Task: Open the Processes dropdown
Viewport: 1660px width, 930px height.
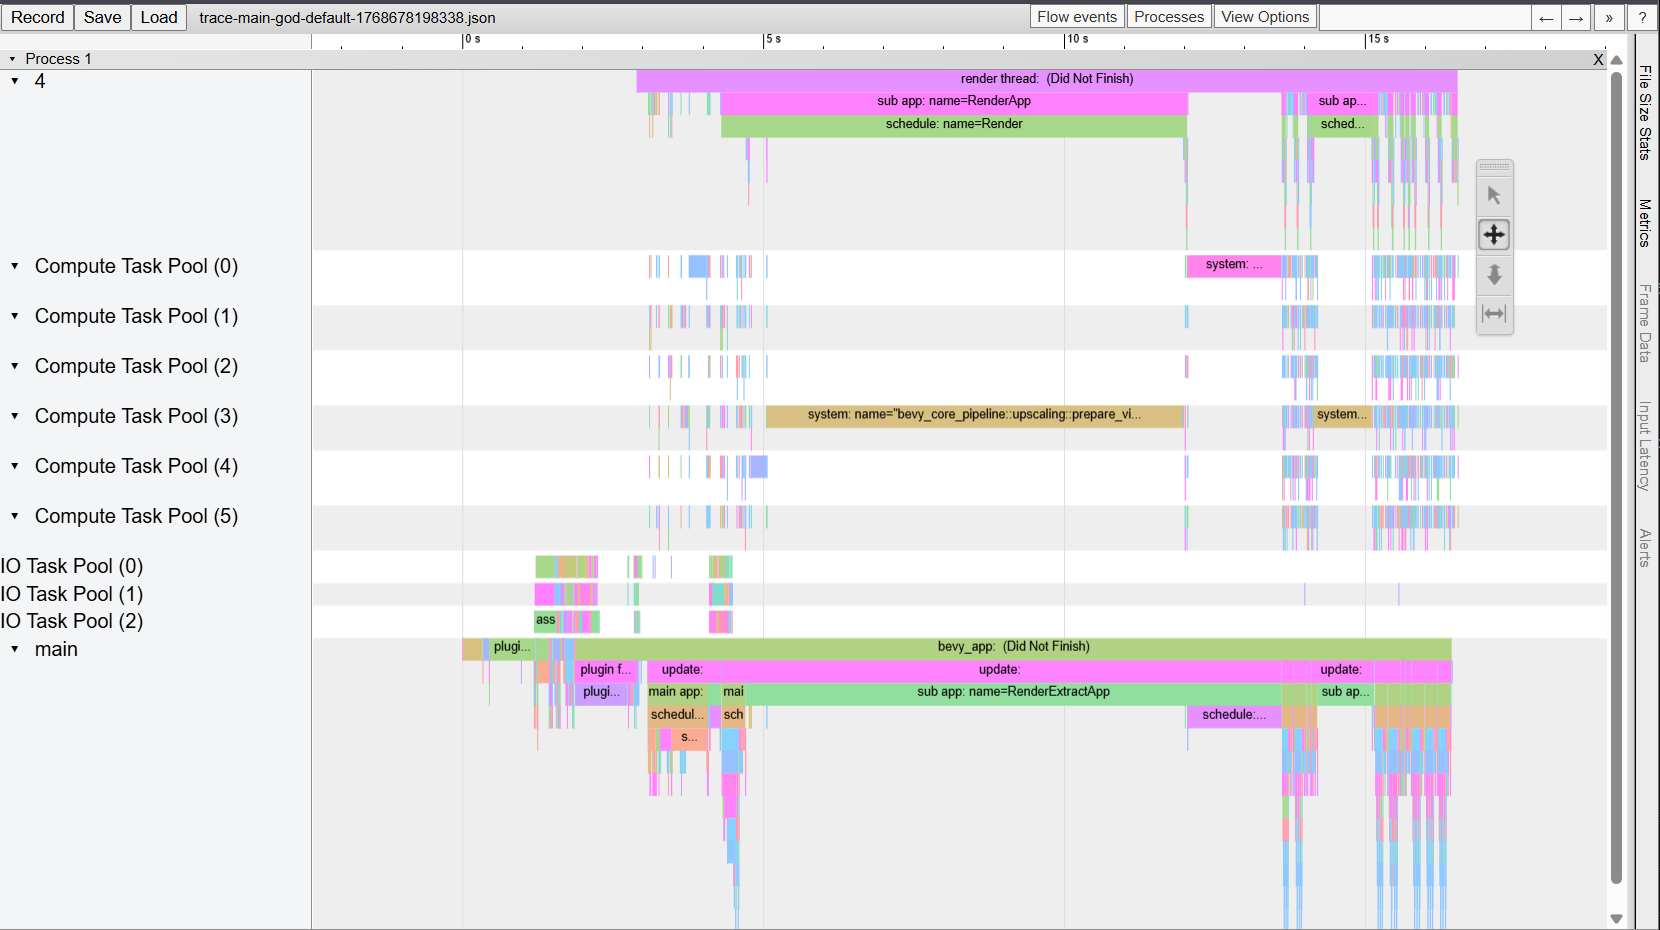Action: coord(1169,17)
